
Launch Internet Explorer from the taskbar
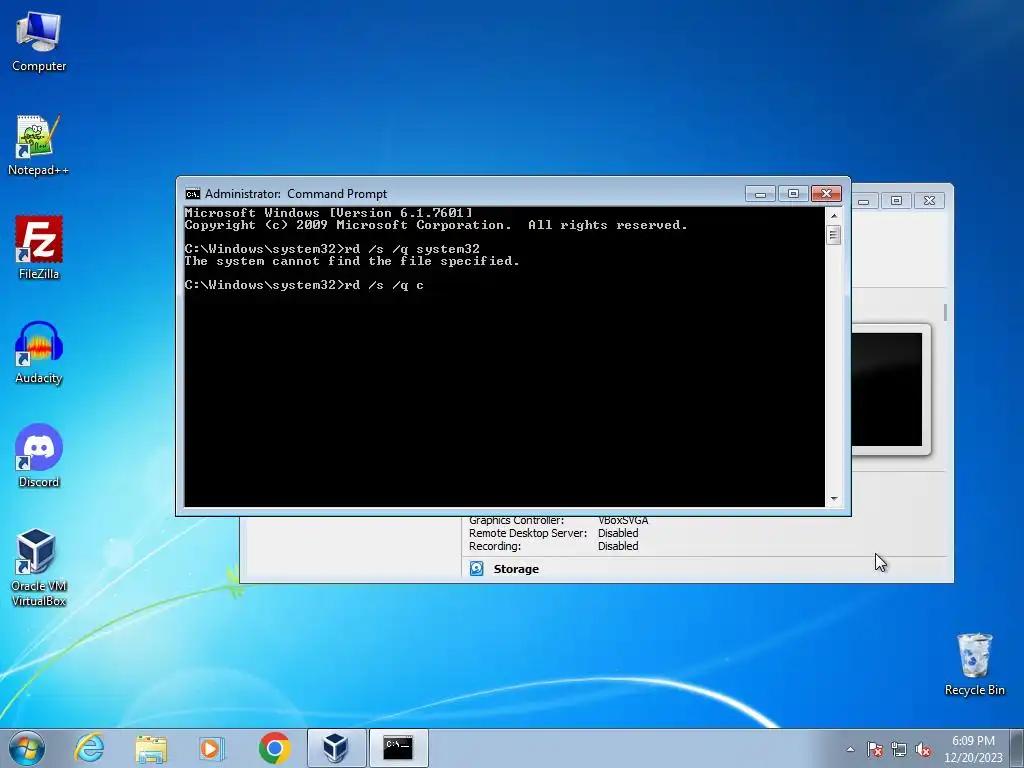89,748
